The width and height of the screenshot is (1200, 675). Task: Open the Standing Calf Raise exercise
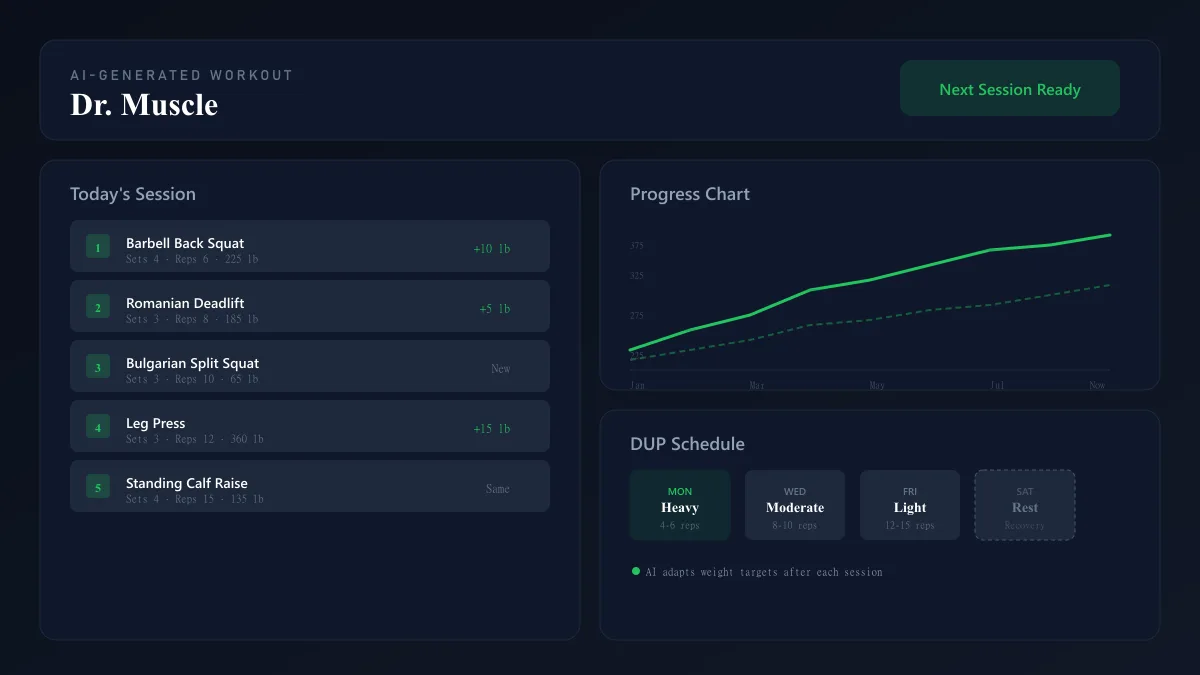310,486
